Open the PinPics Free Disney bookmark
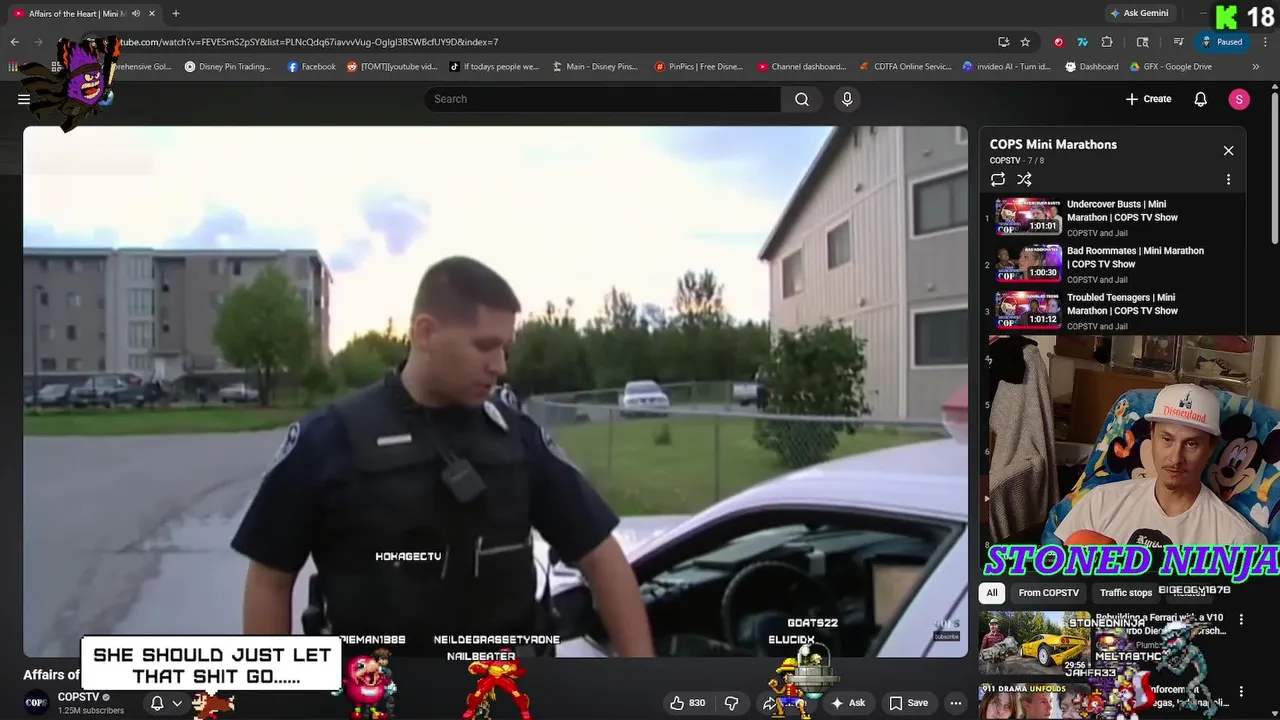 (699, 67)
